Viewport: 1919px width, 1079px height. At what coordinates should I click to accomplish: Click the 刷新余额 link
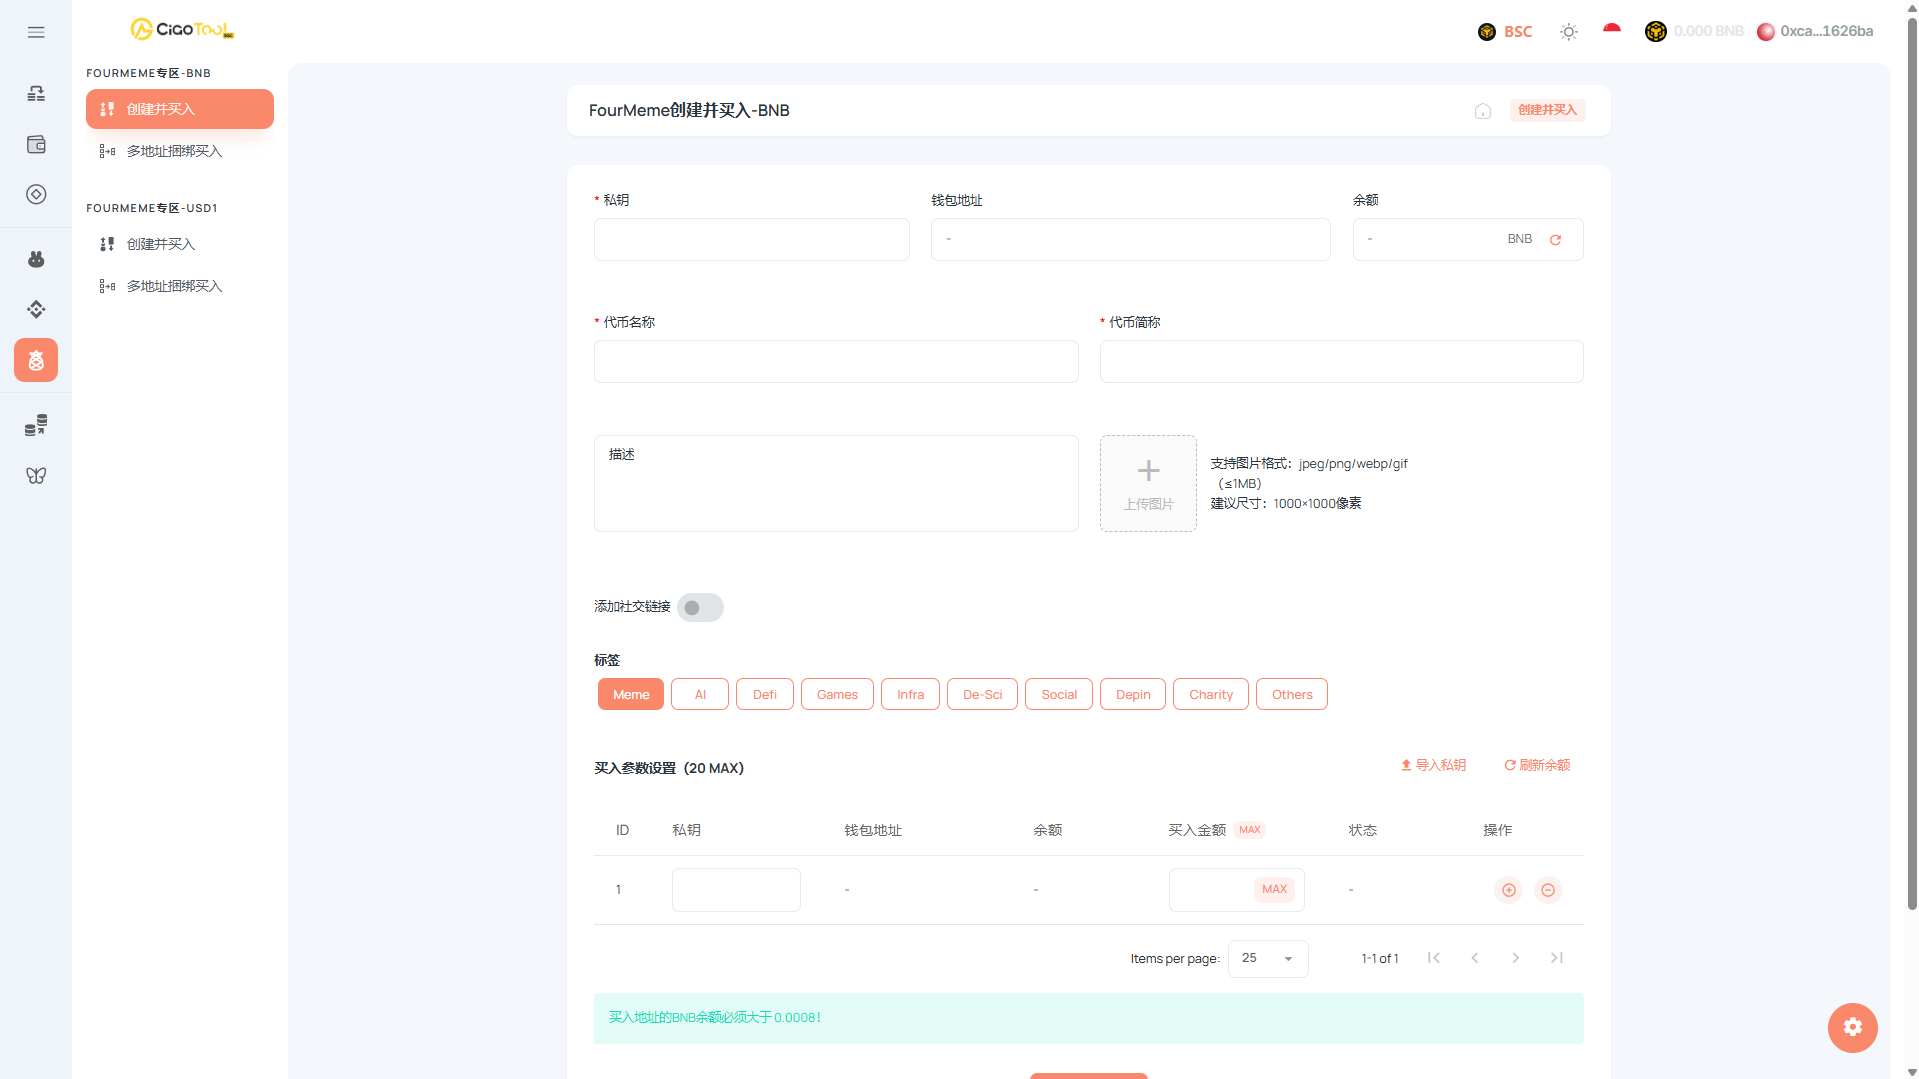(x=1537, y=766)
